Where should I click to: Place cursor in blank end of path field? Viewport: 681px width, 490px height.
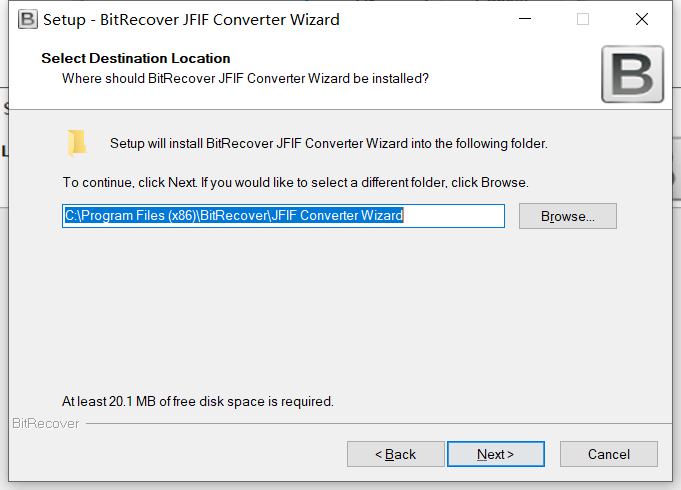(x=453, y=216)
